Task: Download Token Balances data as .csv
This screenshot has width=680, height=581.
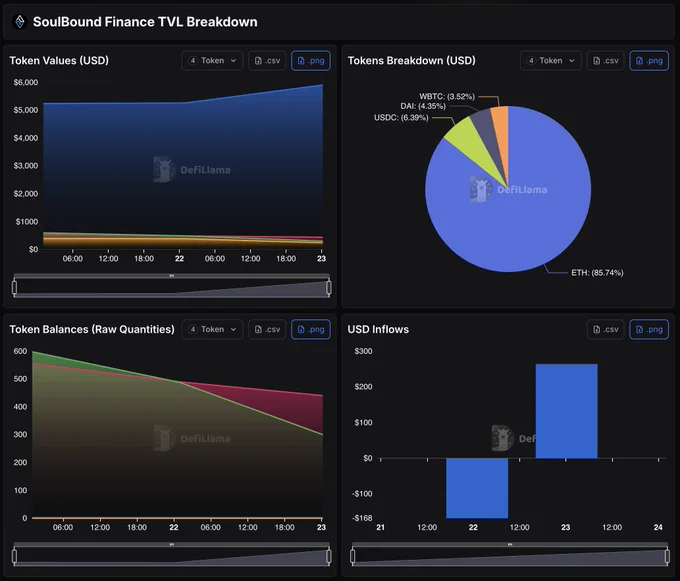Action: click(x=267, y=330)
